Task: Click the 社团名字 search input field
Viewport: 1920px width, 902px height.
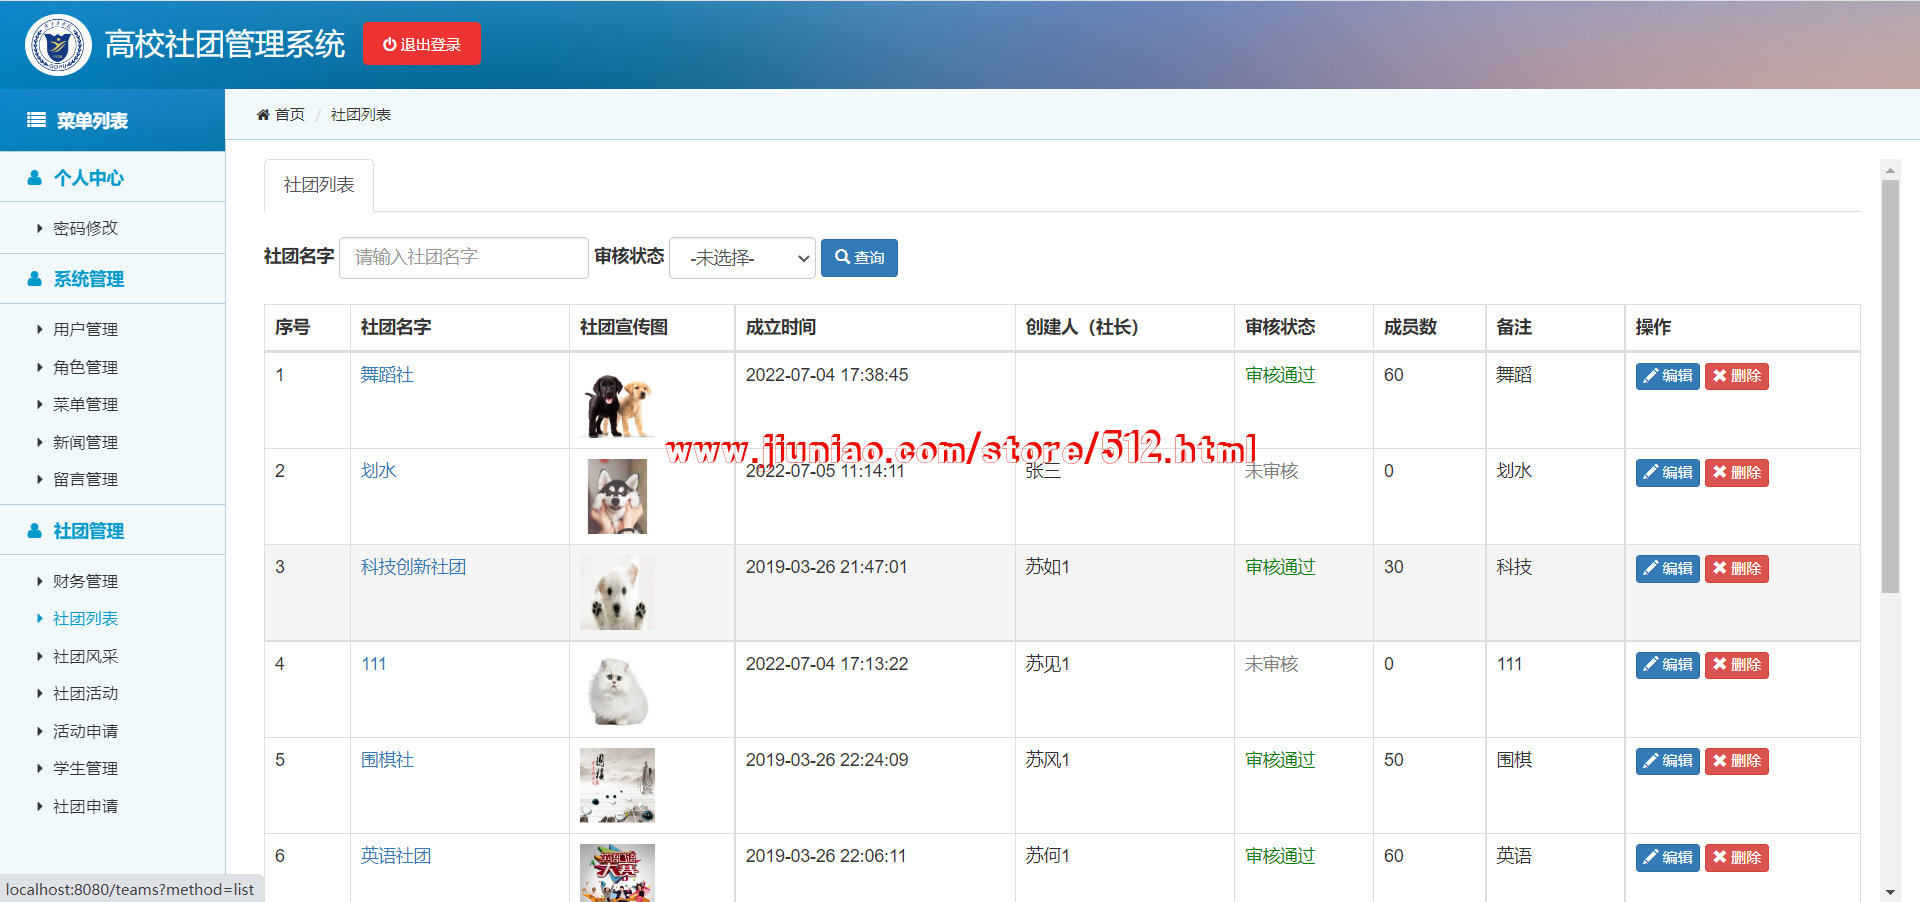Action: pos(464,258)
